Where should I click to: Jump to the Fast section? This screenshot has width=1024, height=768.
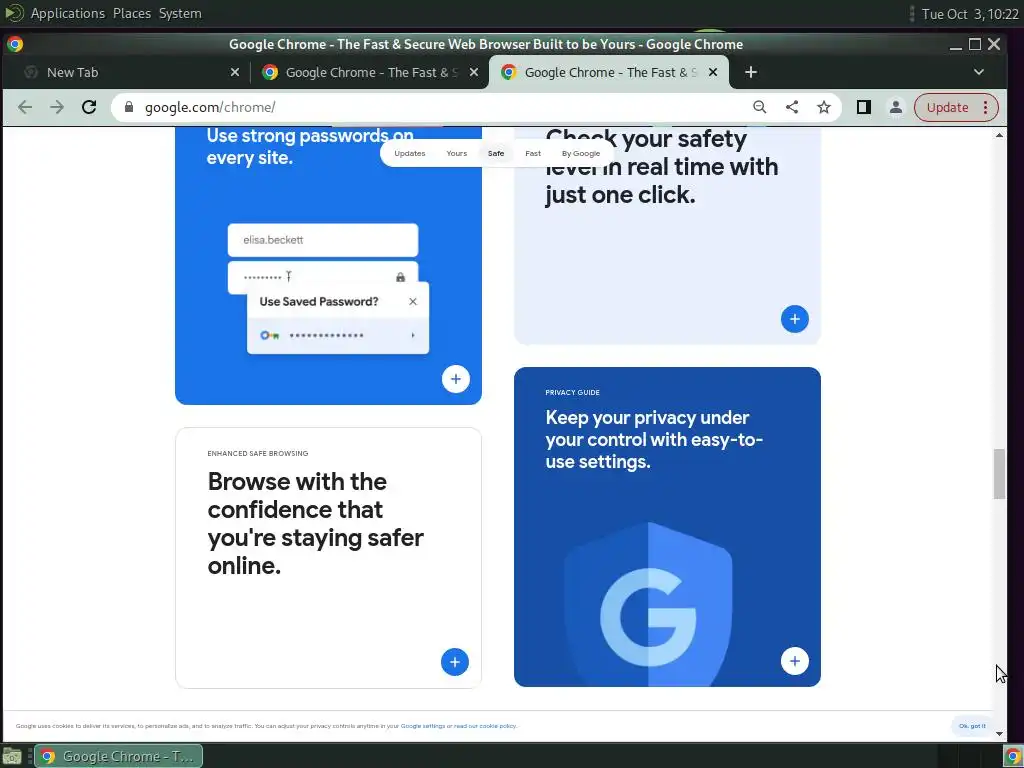click(x=533, y=153)
